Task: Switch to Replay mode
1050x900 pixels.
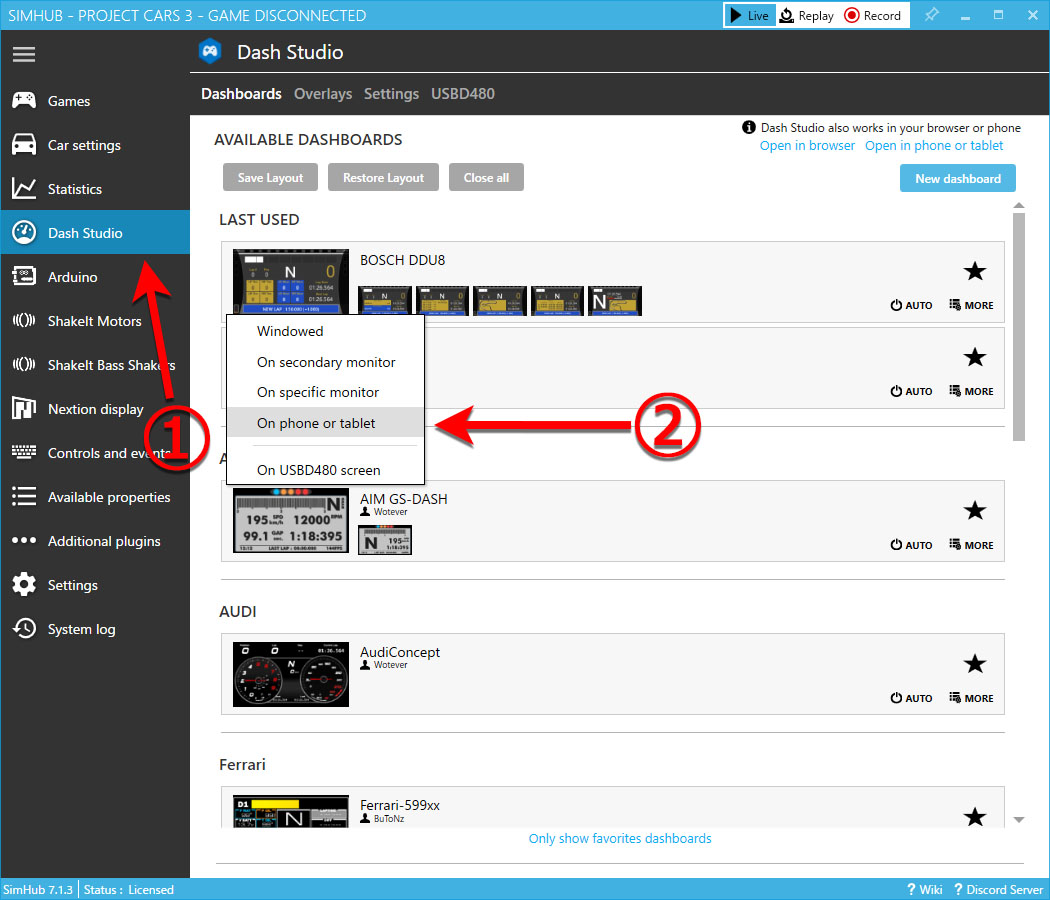Action: click(x=807, y=15)
